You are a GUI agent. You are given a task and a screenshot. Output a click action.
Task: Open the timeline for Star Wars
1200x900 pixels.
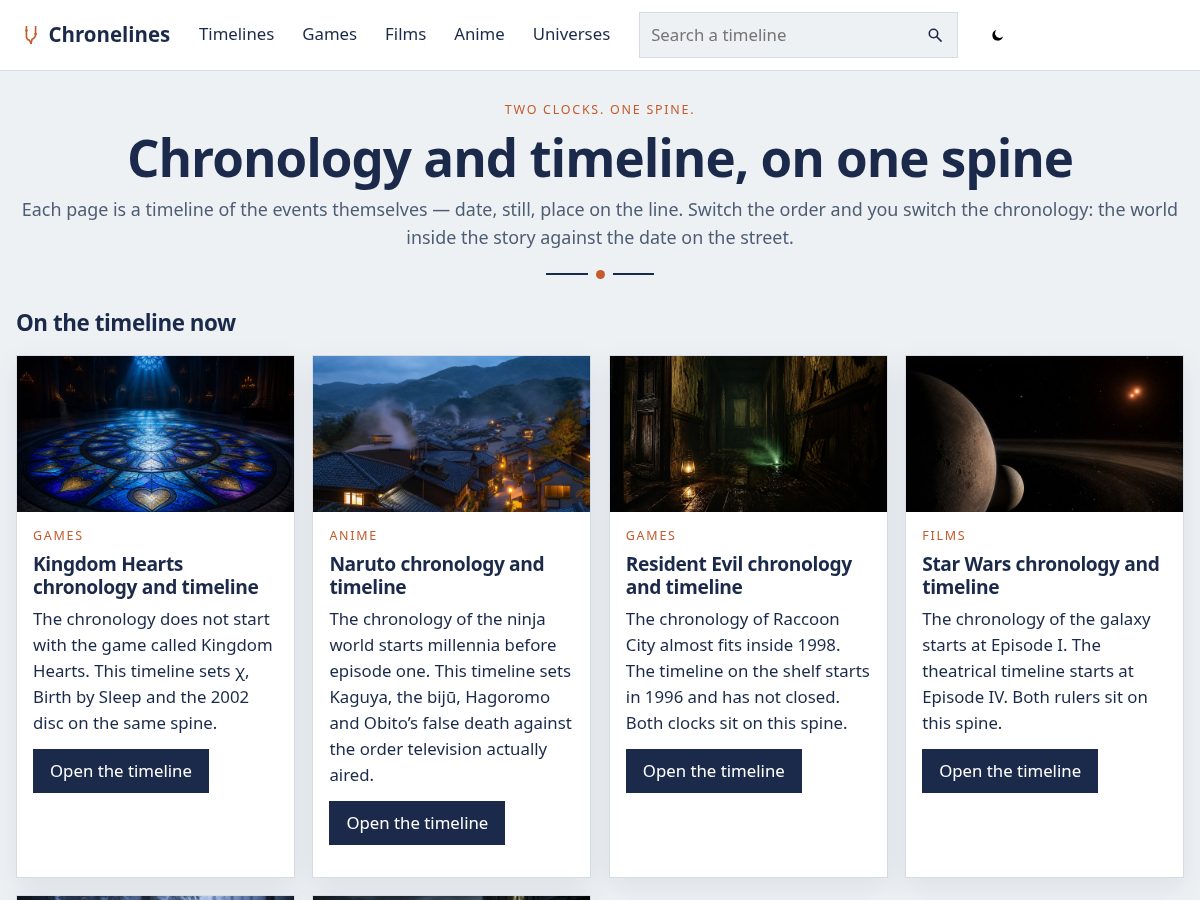pyautogui.click(x=1010, y=771)
